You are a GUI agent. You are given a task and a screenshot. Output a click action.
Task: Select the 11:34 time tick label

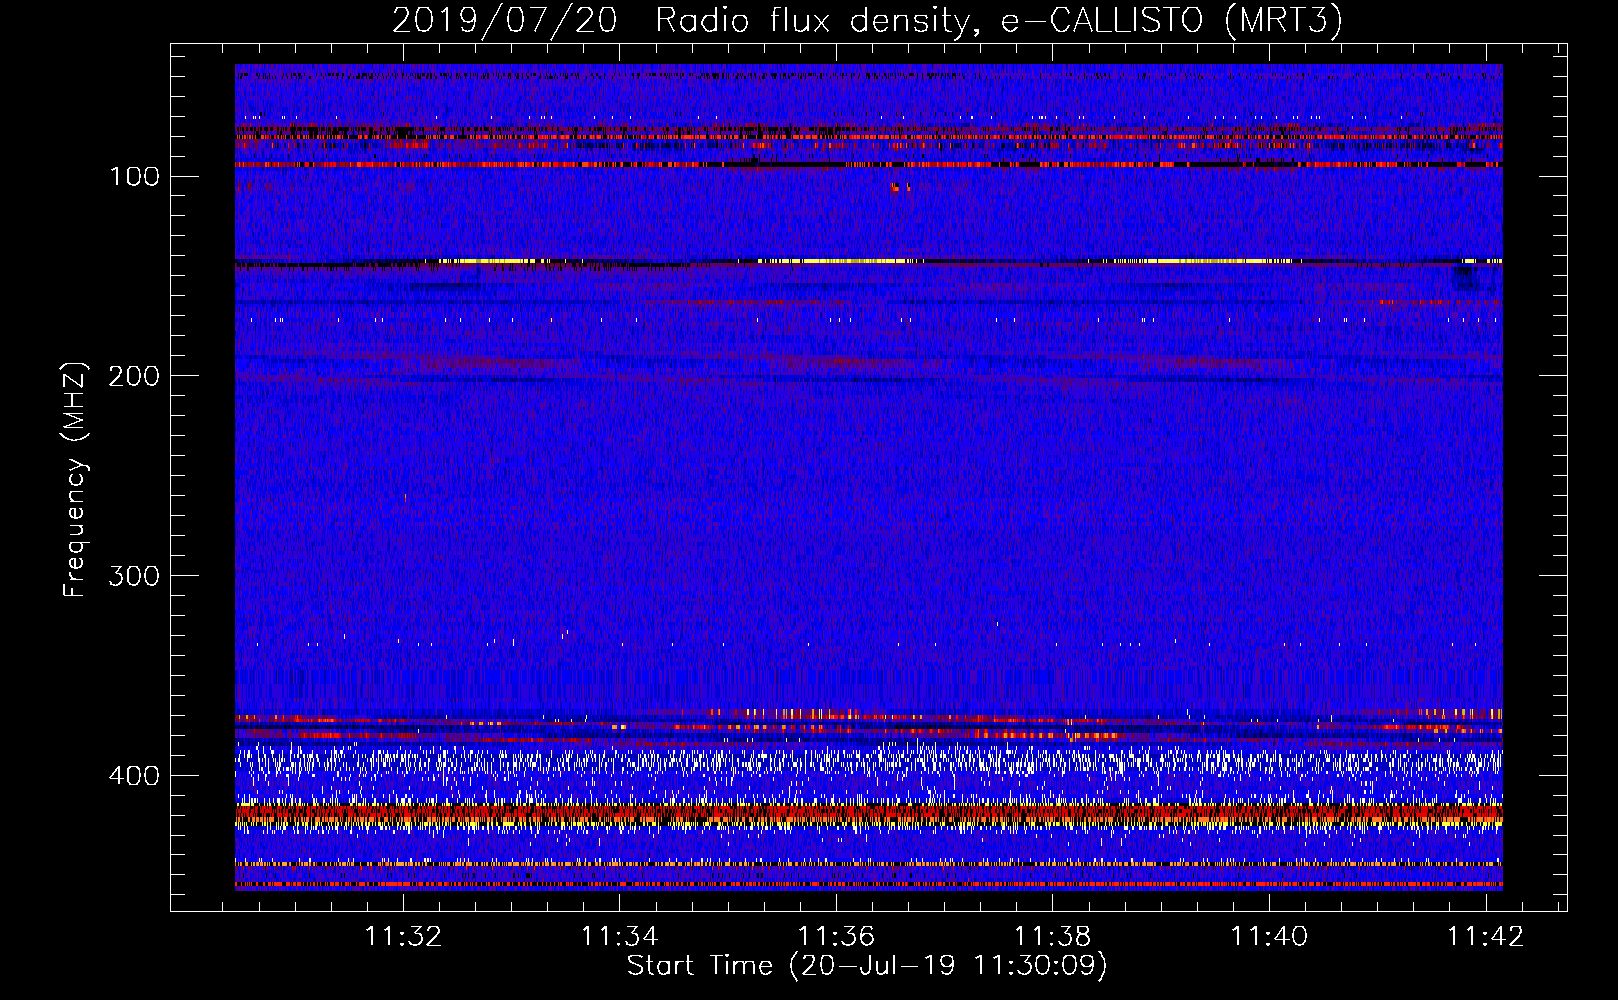click(620, 936)
